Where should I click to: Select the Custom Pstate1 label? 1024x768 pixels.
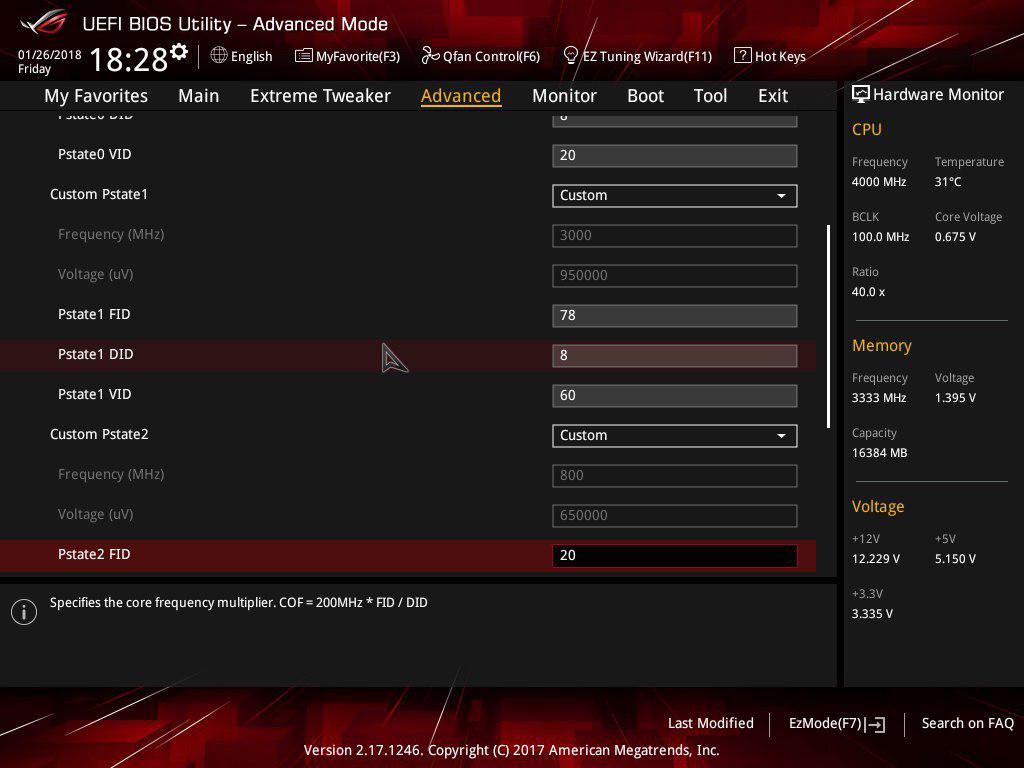coord(99,195)
